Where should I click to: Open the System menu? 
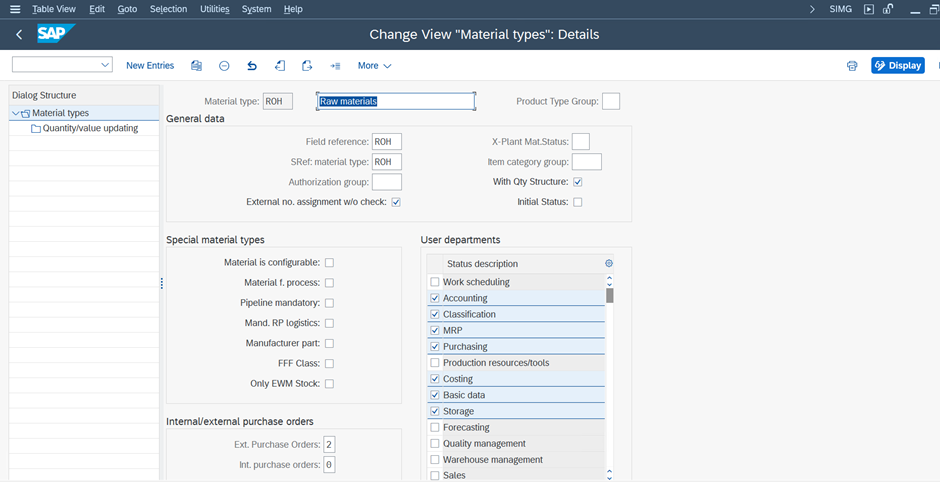[x=257, y=9]
